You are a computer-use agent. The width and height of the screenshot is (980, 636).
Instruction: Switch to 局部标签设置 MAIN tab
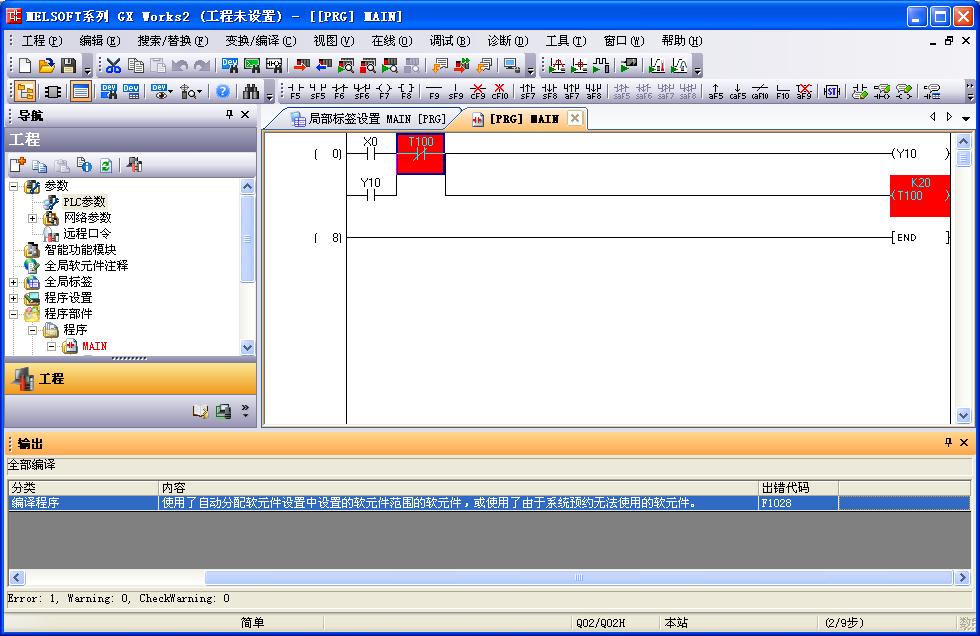(368, 119)
